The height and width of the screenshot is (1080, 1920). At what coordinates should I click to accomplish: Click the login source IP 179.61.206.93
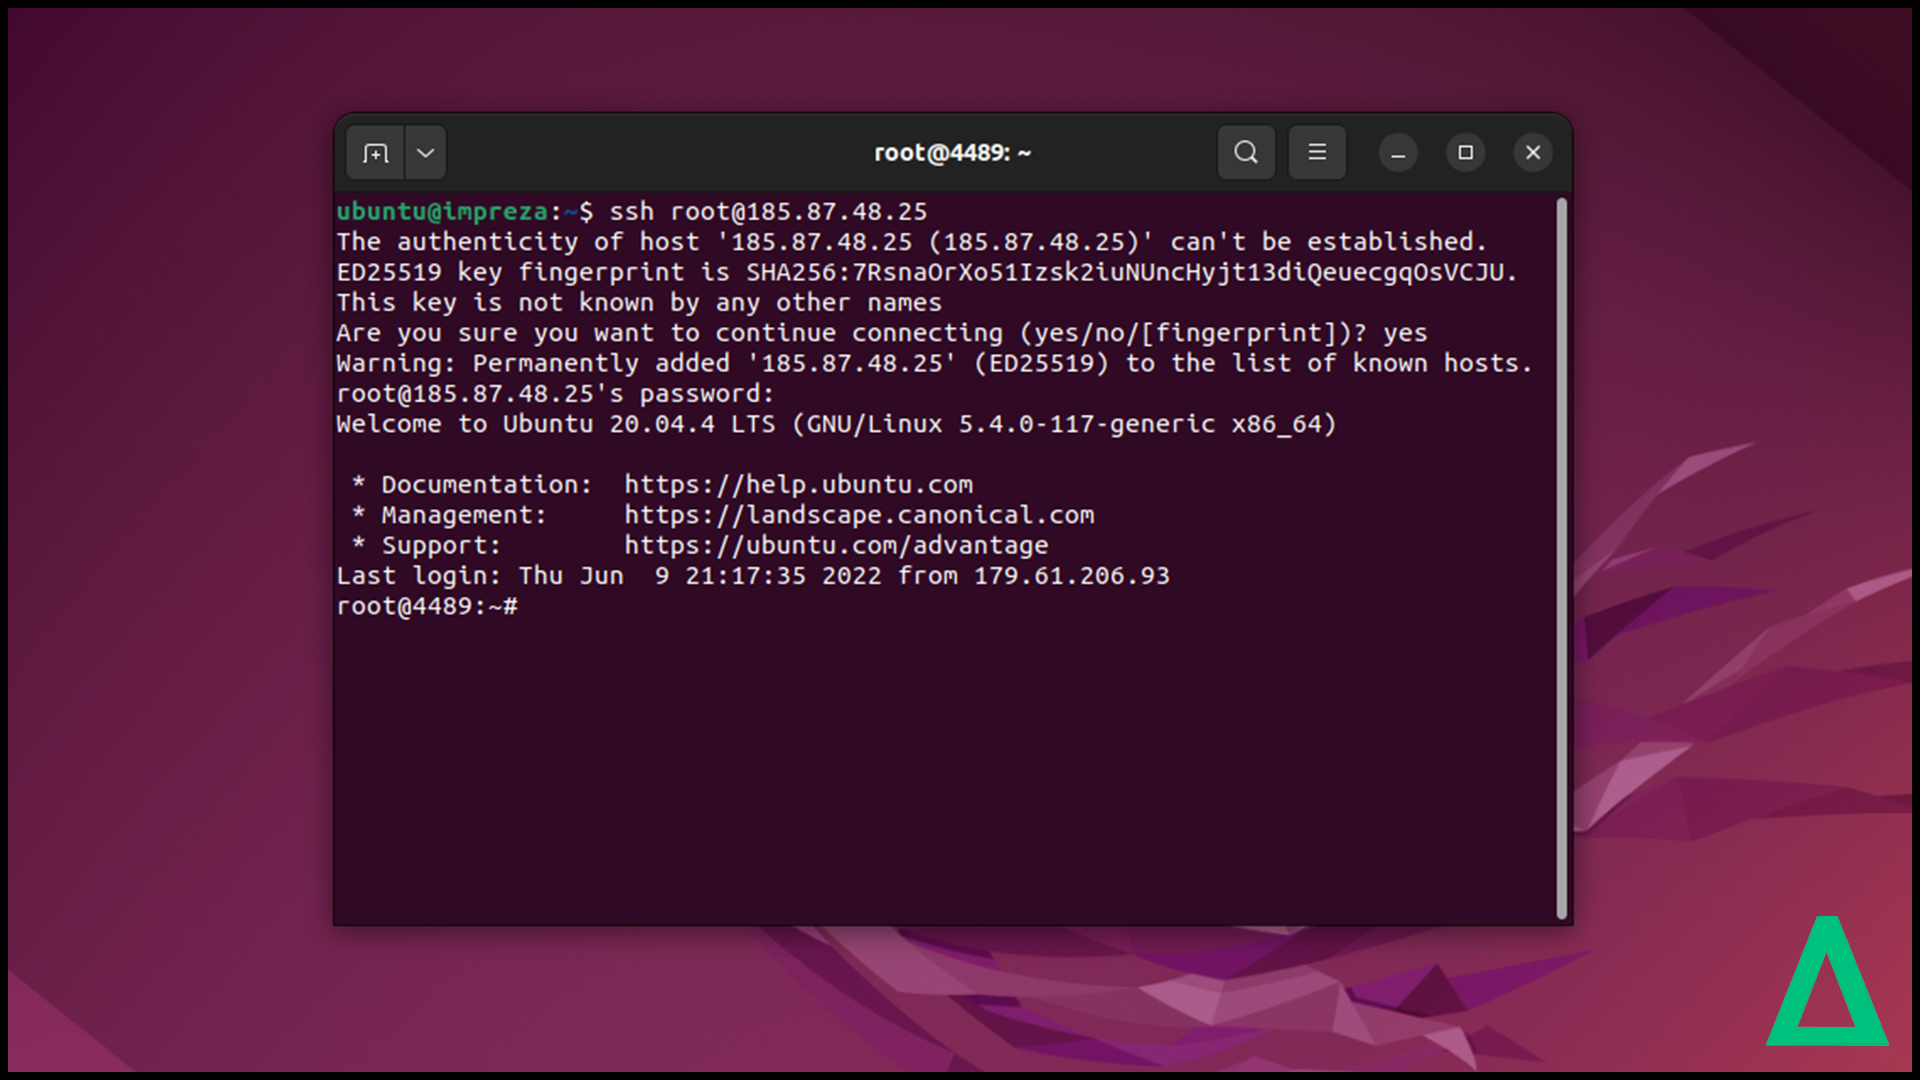[x=1071, y=576]
